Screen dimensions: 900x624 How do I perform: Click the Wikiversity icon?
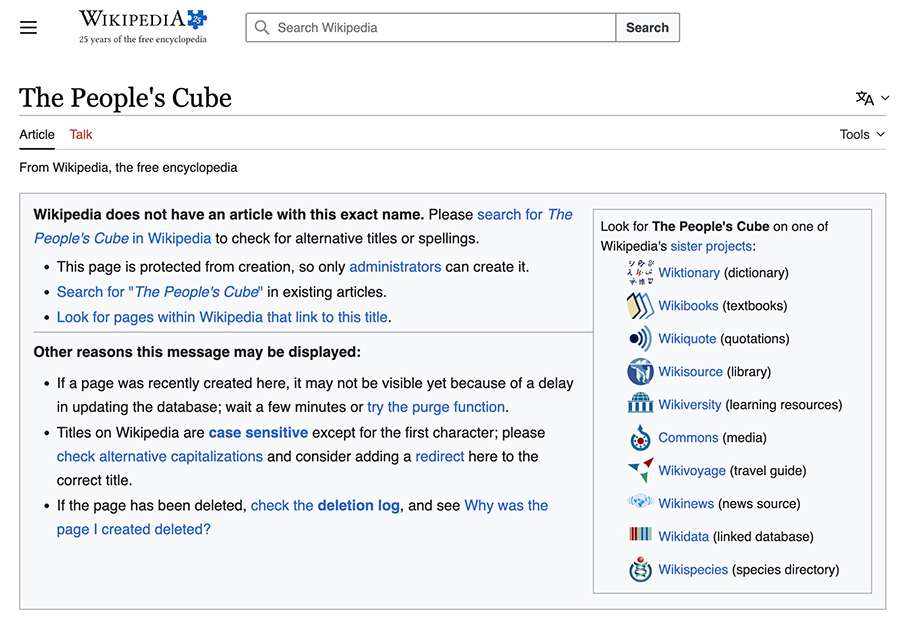640,404
